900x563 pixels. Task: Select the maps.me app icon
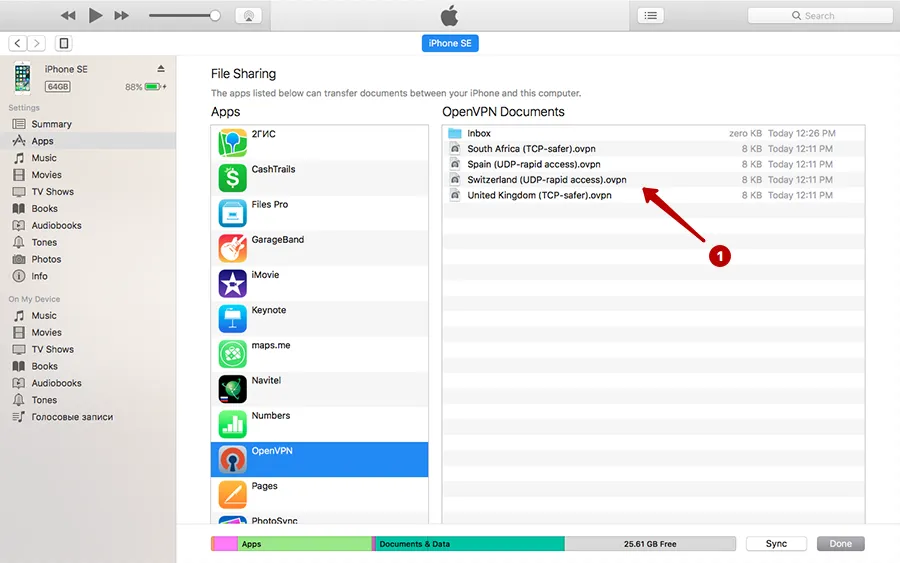(232, 354)
